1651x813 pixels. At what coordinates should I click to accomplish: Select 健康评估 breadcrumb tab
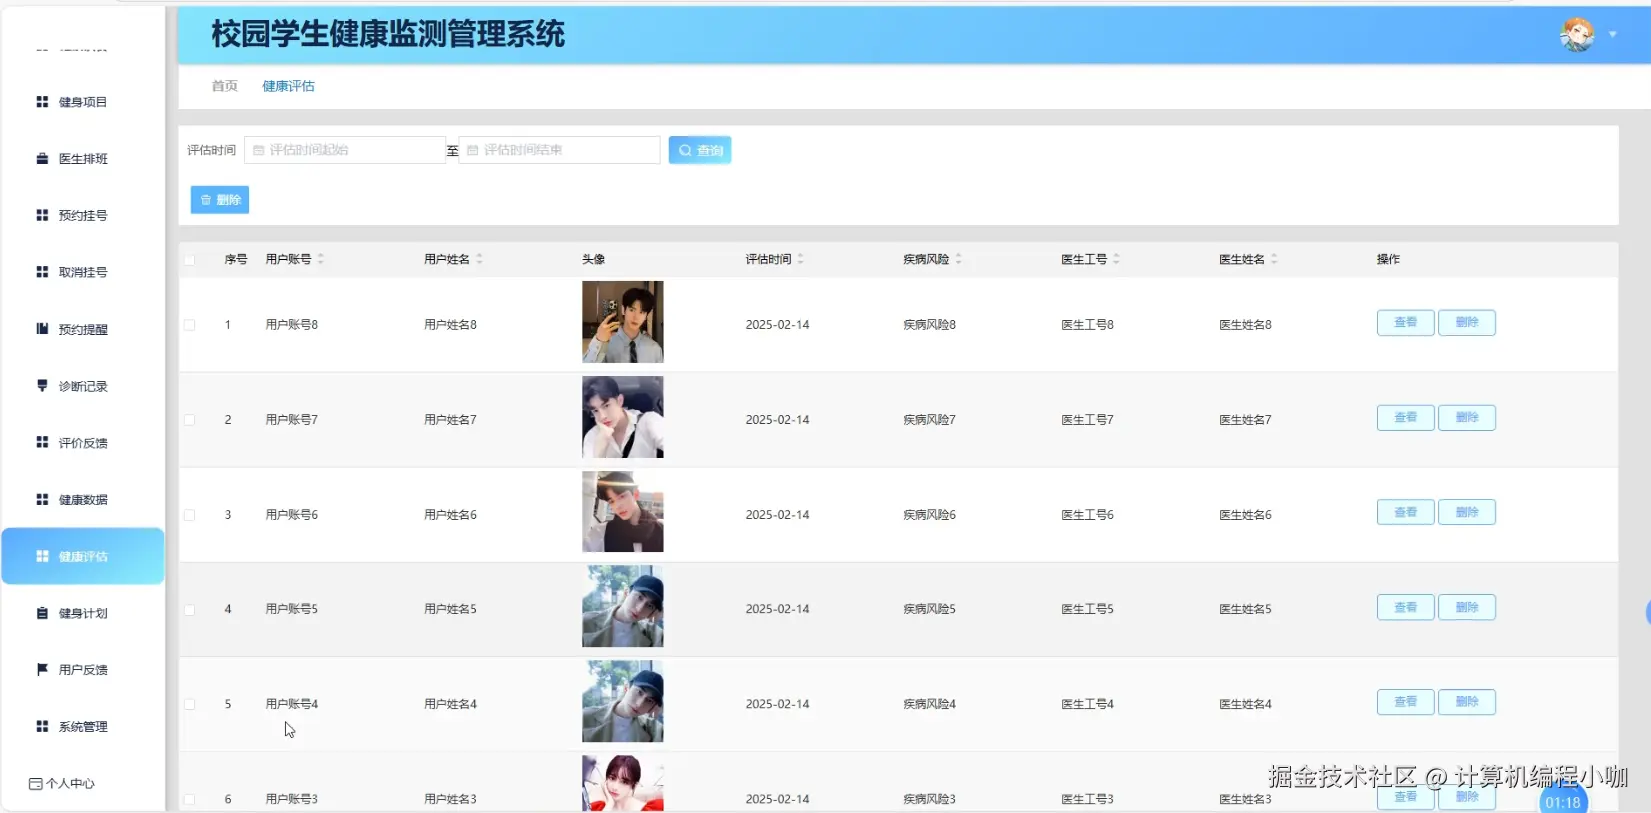tap(288, 86)
